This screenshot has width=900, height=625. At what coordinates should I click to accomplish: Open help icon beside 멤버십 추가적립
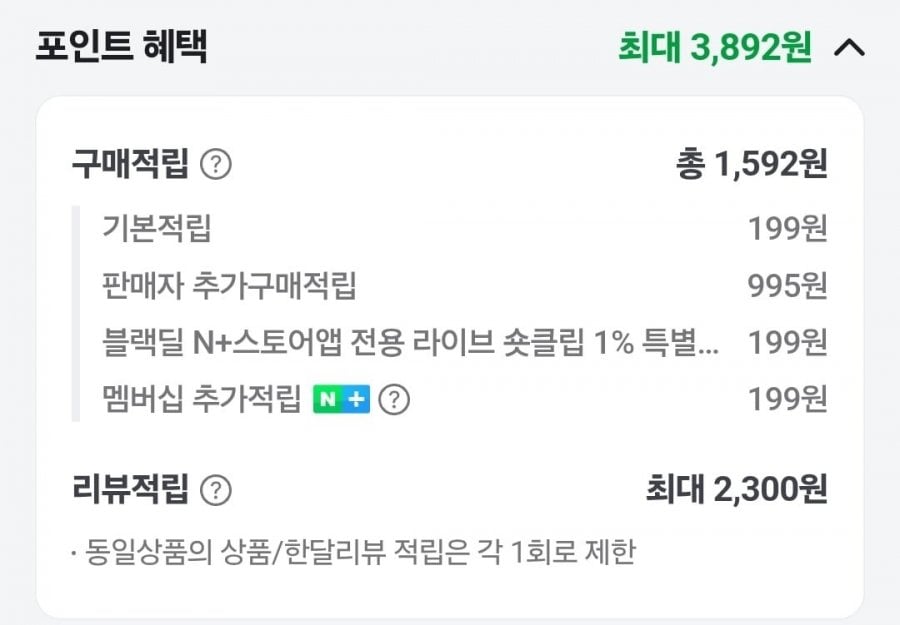coord(394,399)
